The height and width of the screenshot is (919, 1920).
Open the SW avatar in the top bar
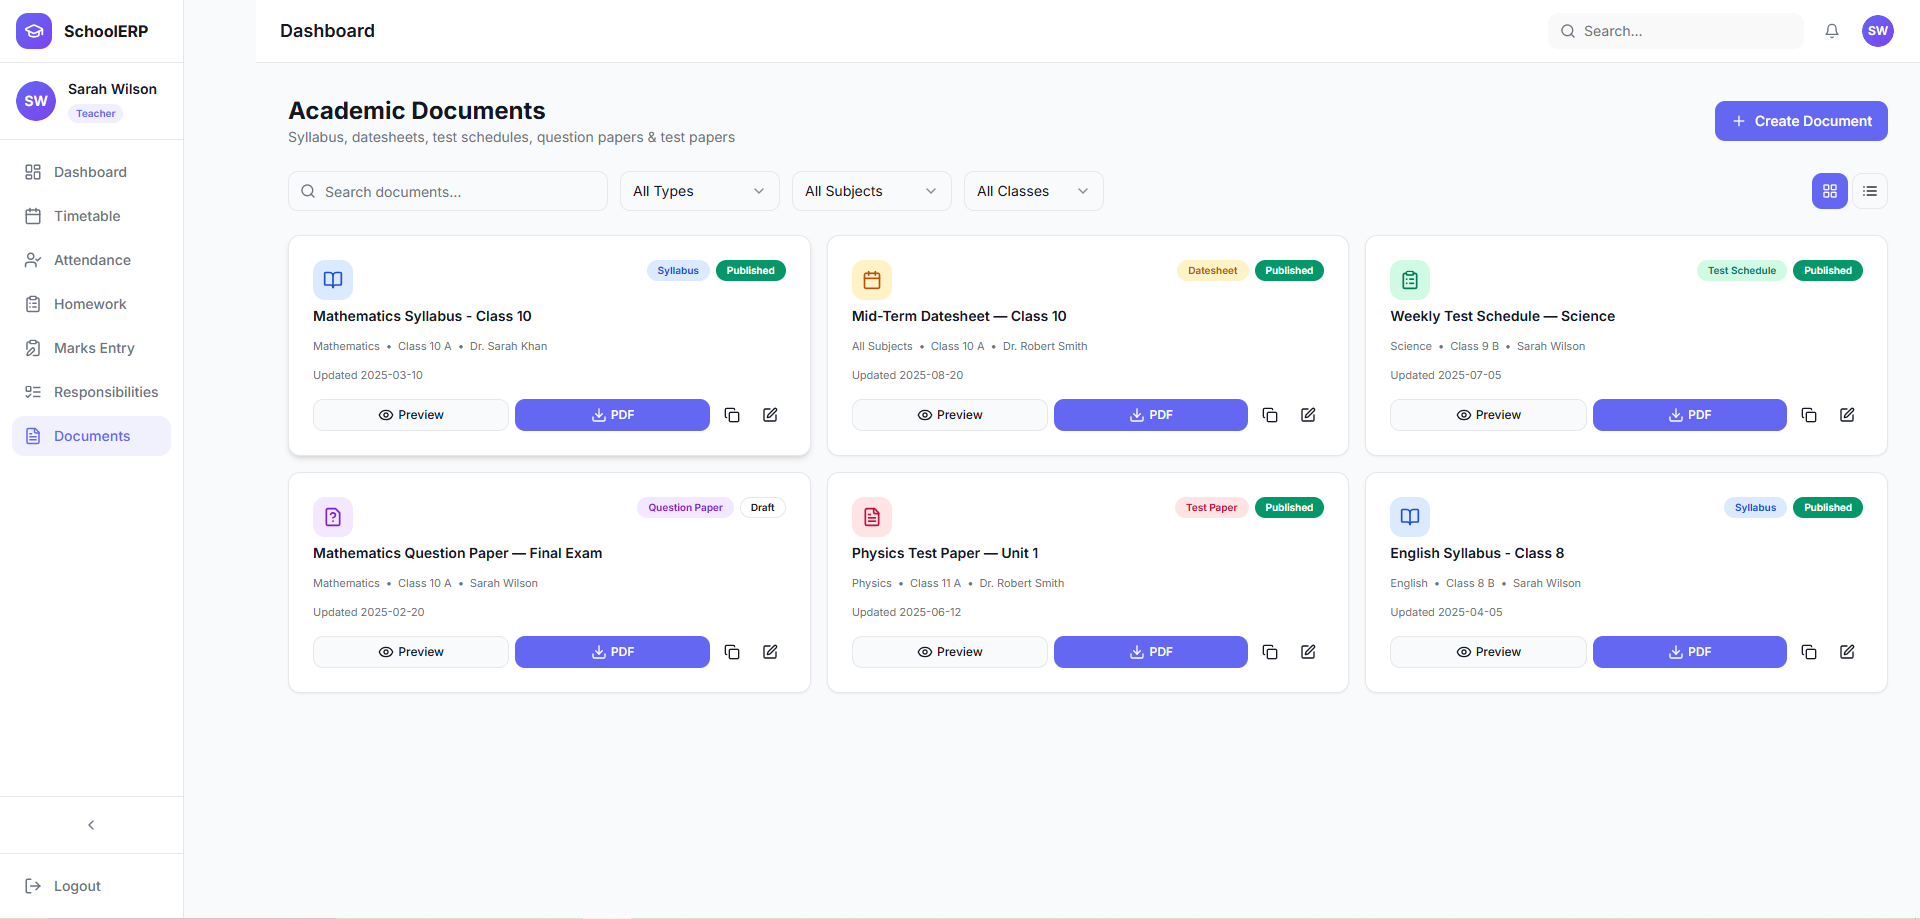1878,31
